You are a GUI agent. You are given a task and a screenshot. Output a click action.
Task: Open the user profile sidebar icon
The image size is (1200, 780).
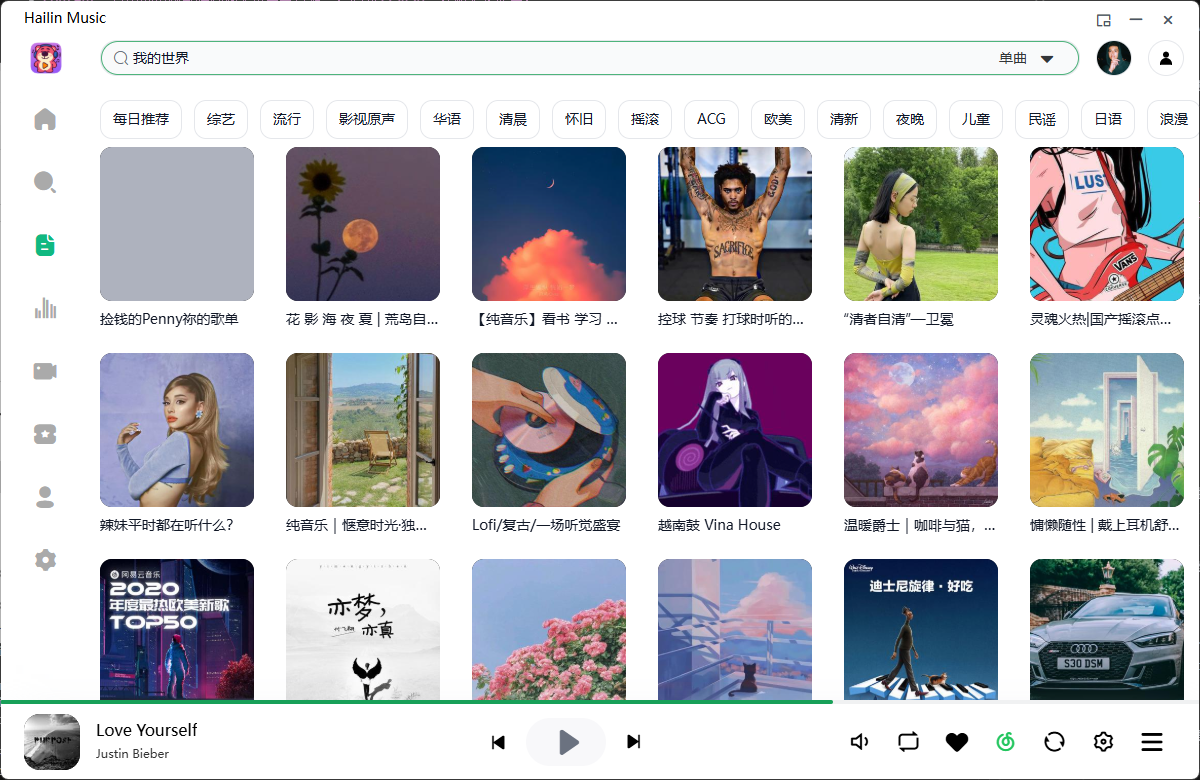(x=45, y=497)
